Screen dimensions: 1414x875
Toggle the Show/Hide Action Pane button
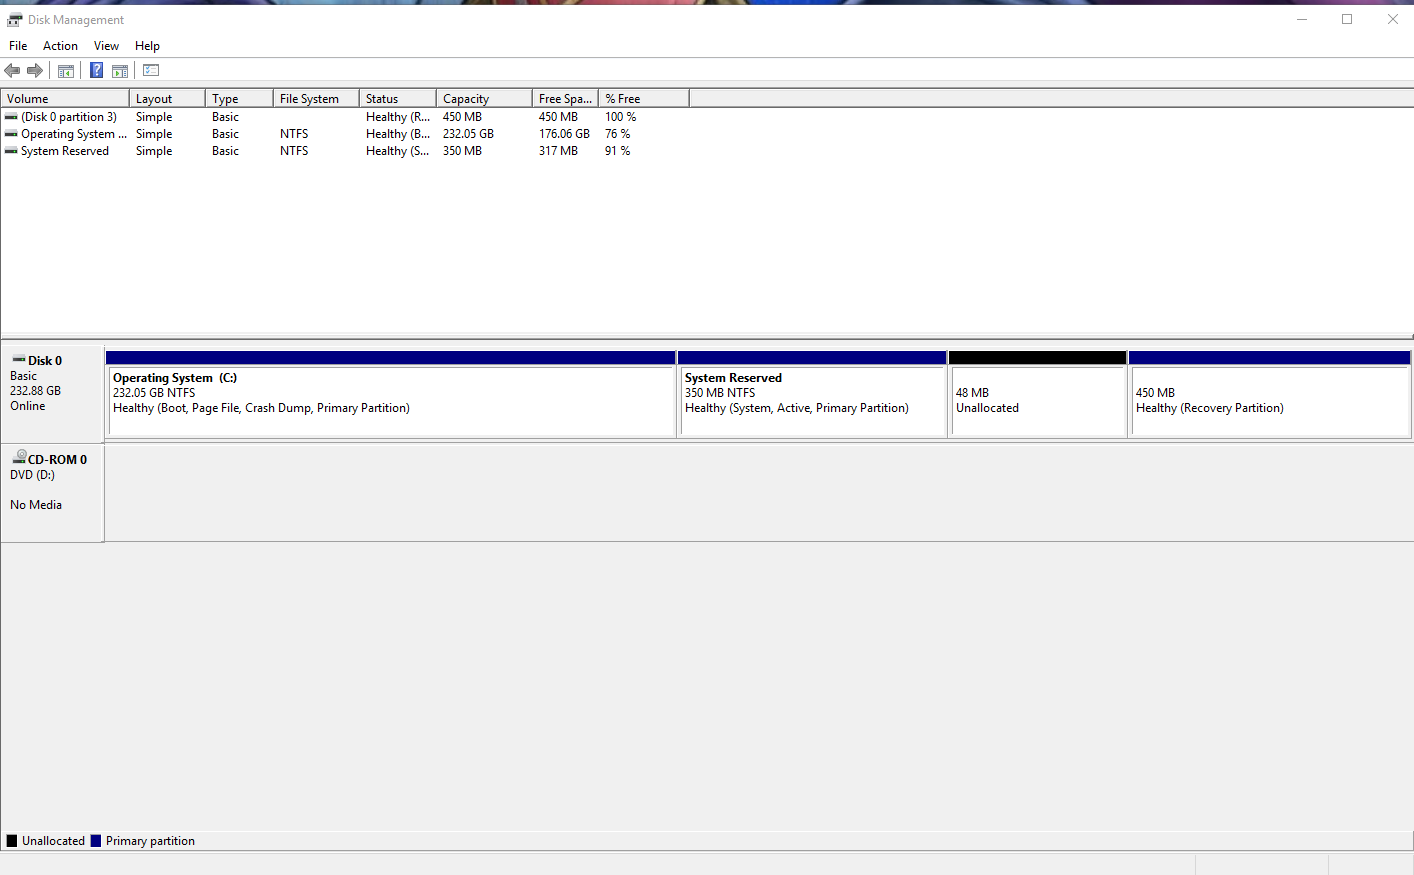(x=120, y=70)
